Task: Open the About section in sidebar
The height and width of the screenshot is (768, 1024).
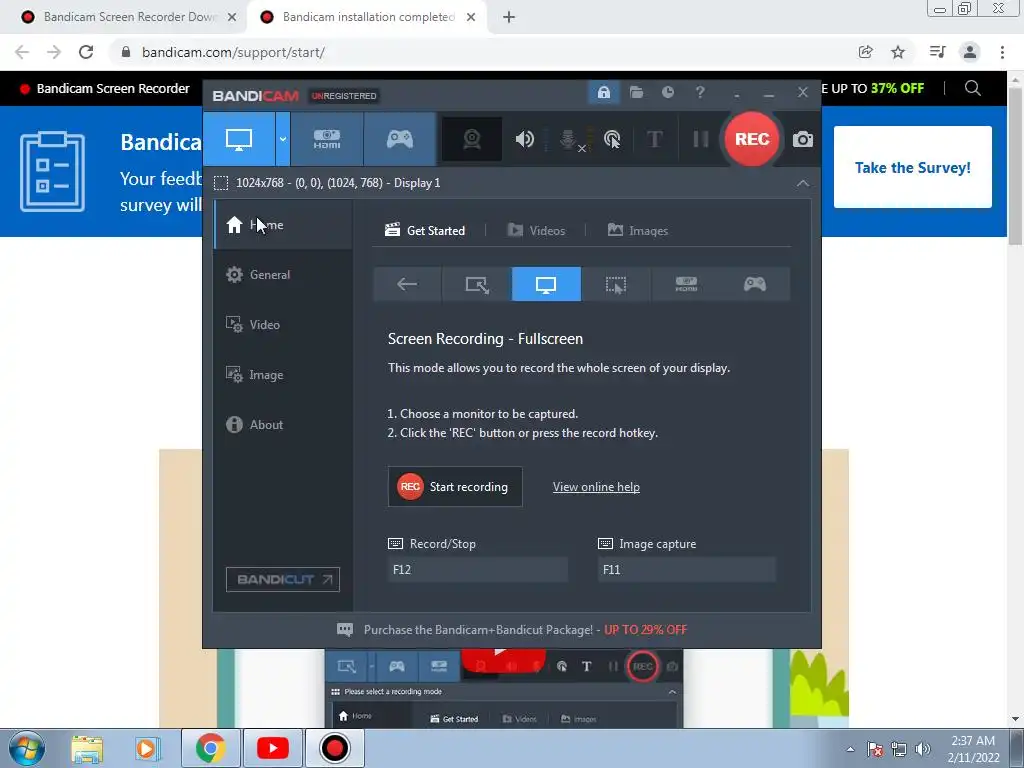Action: coord(283,424)
